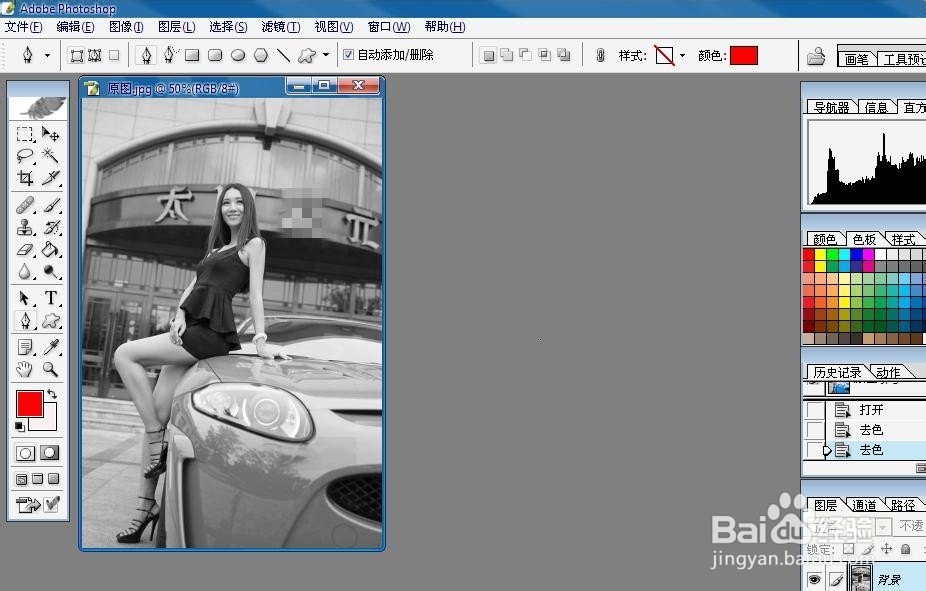Select the Slice tool
926x591 pixels.
click(x=51, y=178)
